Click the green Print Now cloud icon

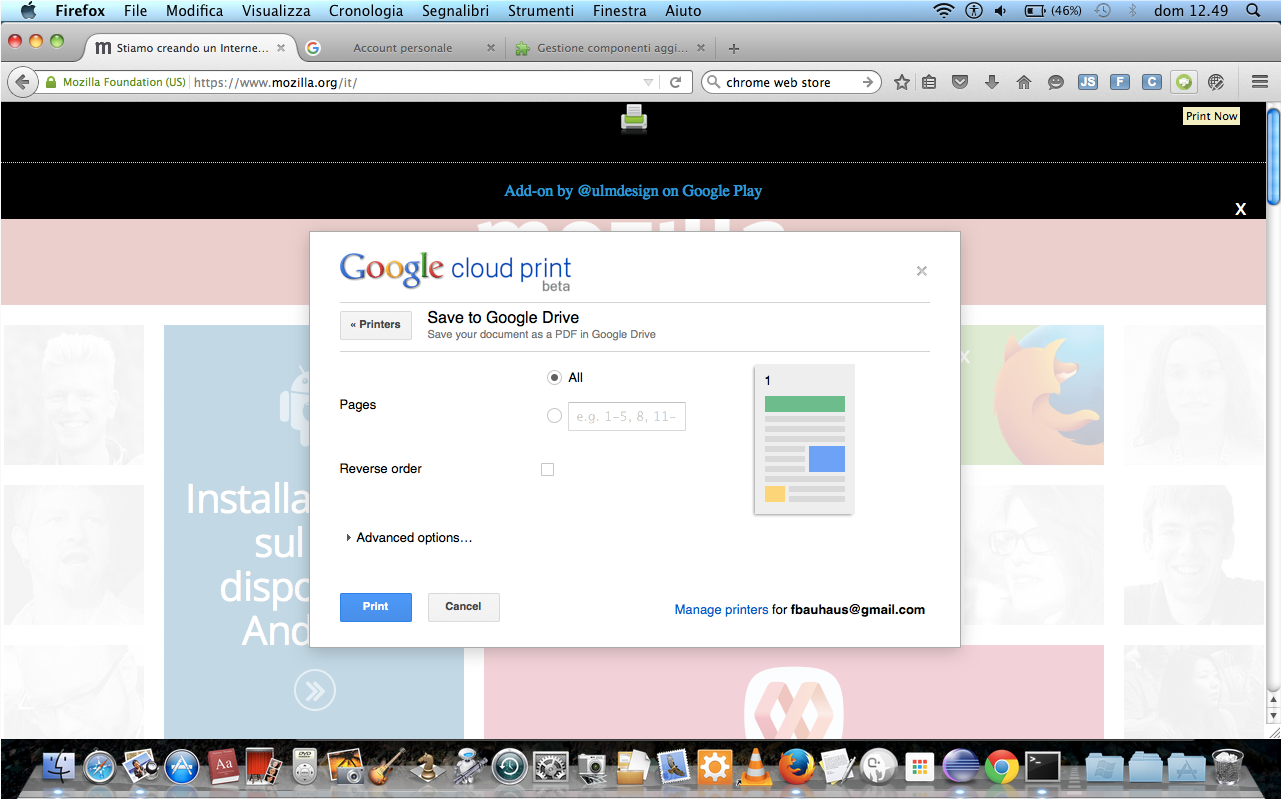pos(1184,82)
